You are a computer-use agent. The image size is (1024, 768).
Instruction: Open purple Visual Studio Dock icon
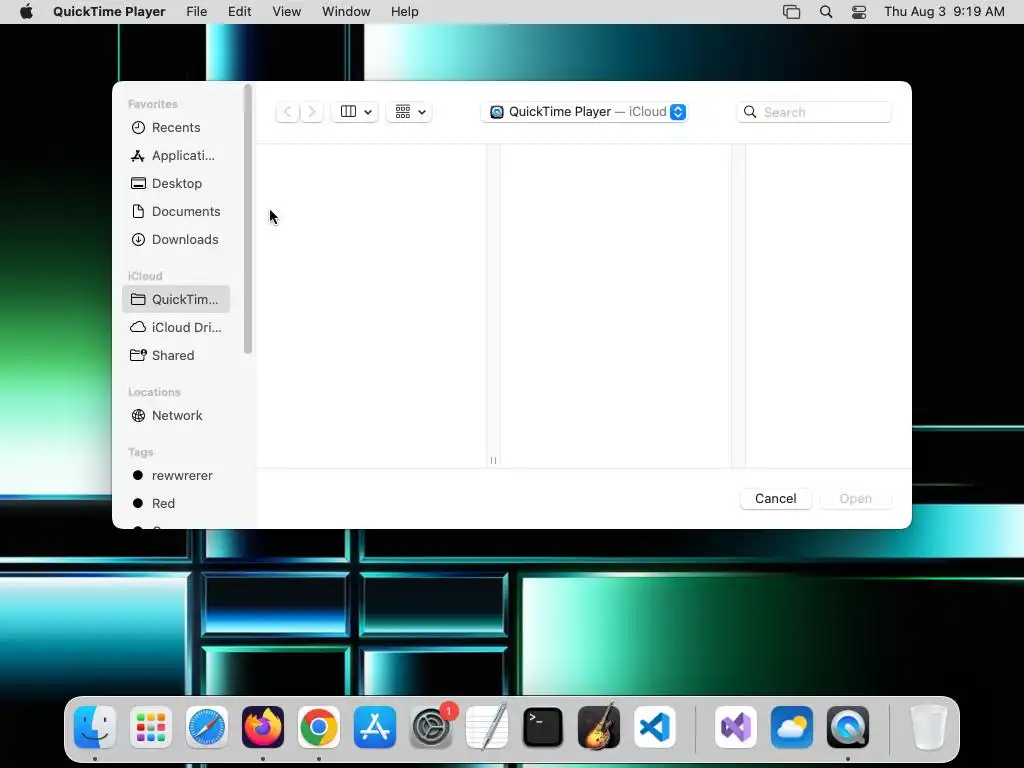pyautogui.click(x=736, y=727)
